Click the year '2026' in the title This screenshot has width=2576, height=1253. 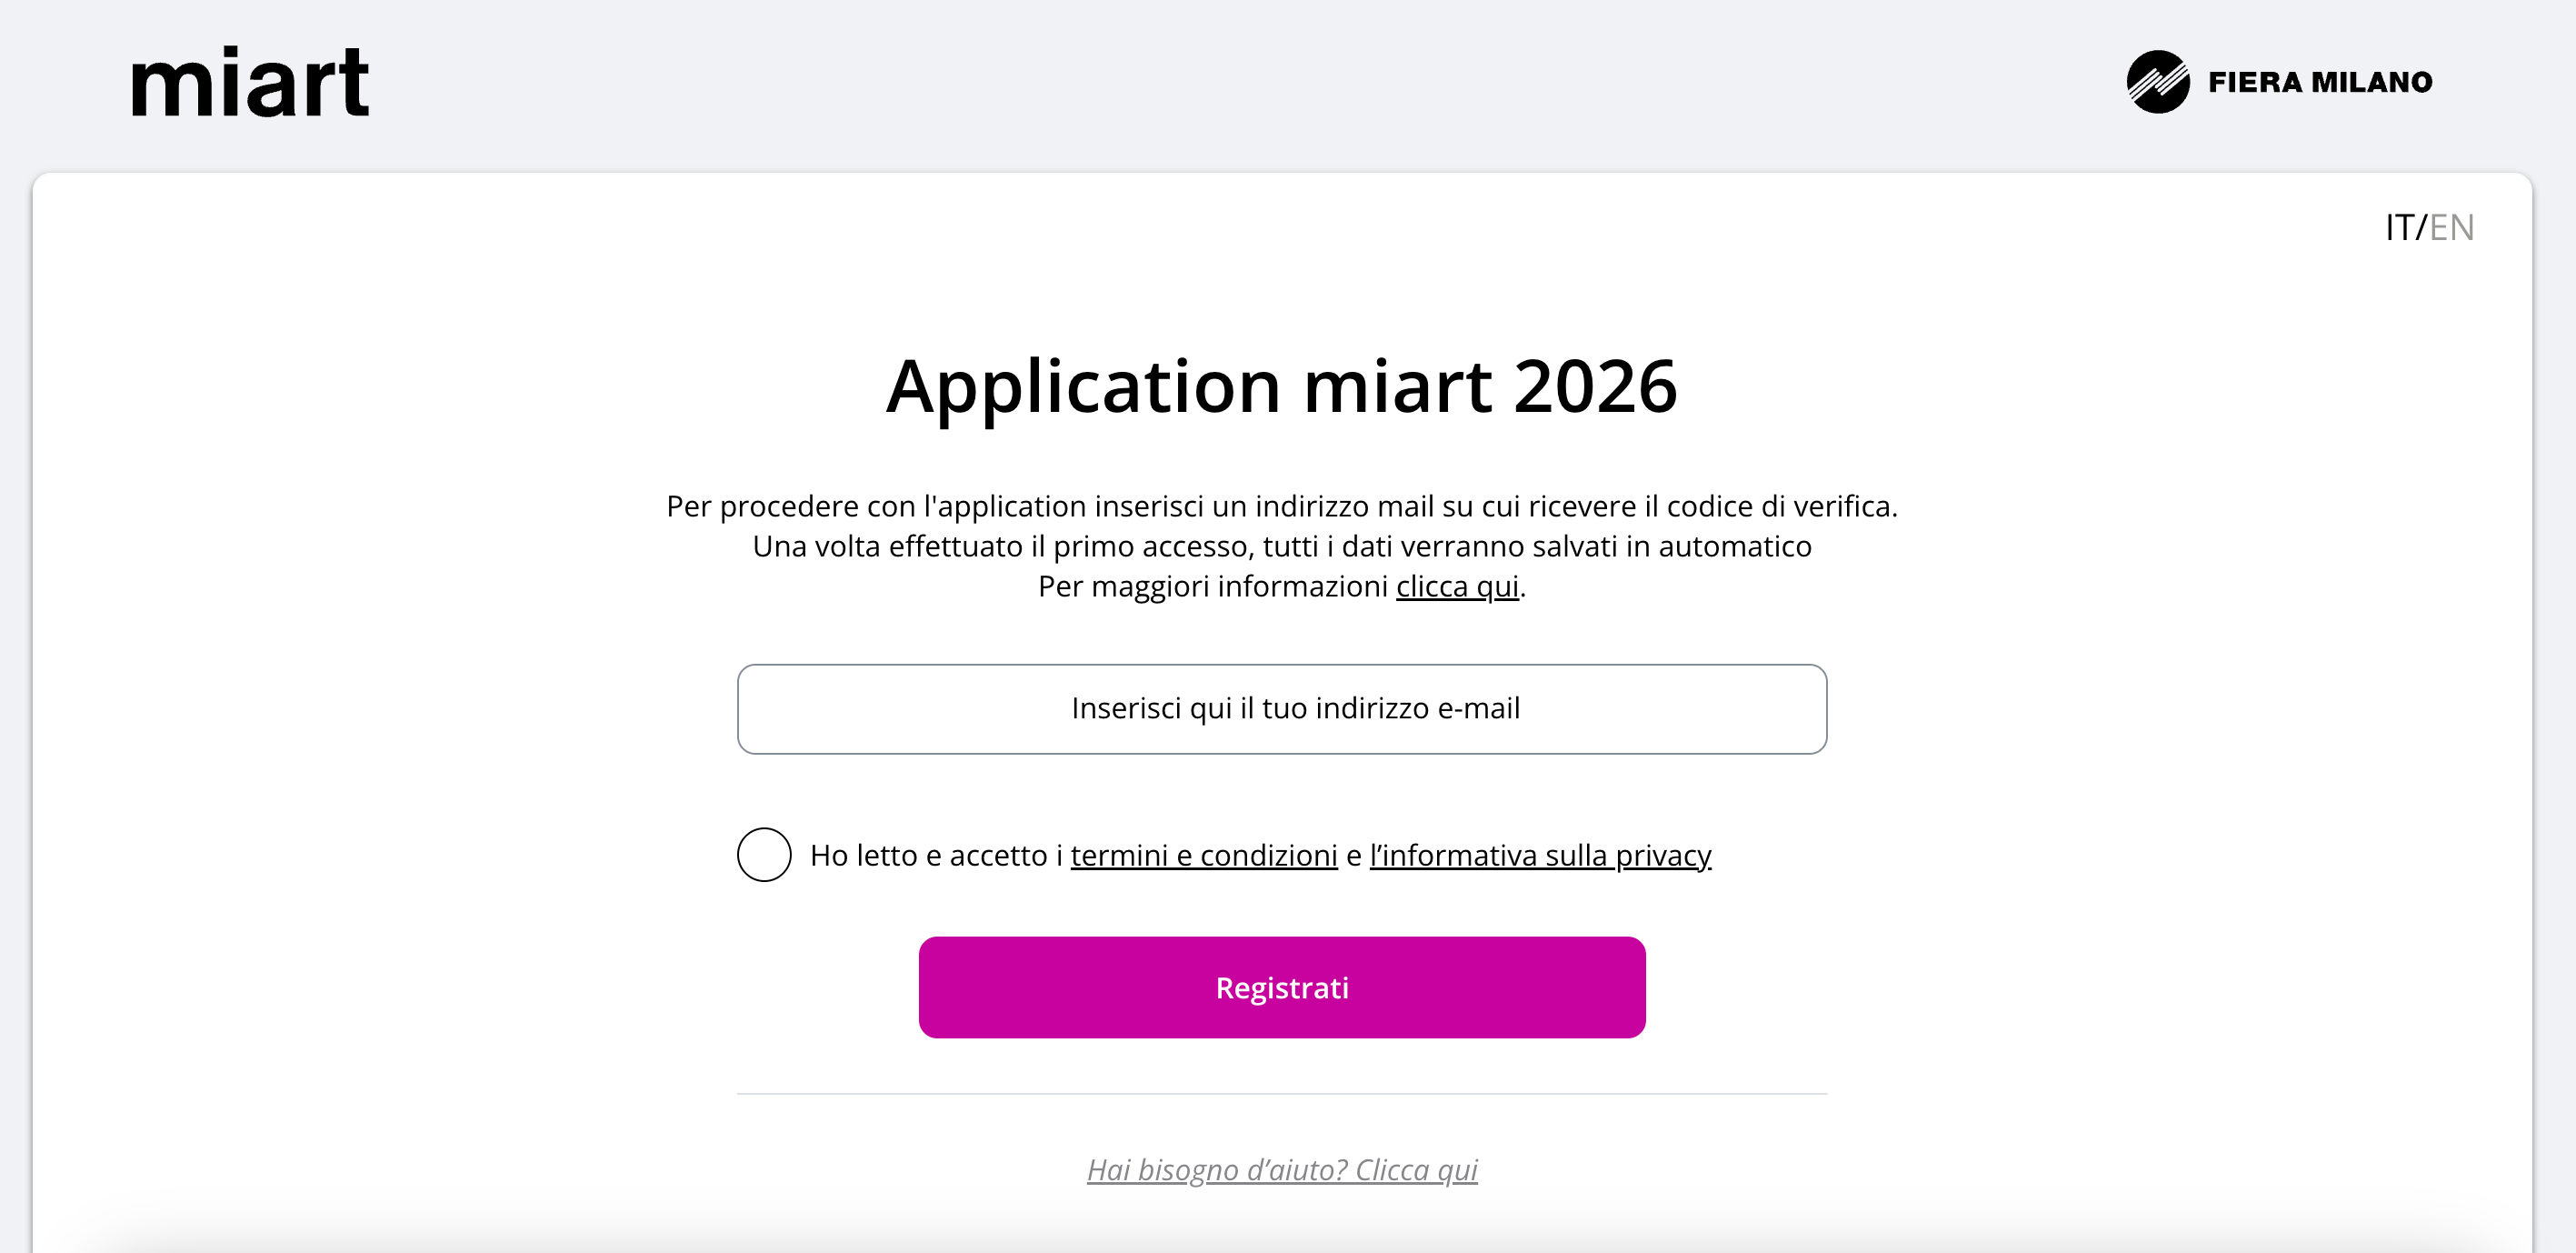point(1595,386)
